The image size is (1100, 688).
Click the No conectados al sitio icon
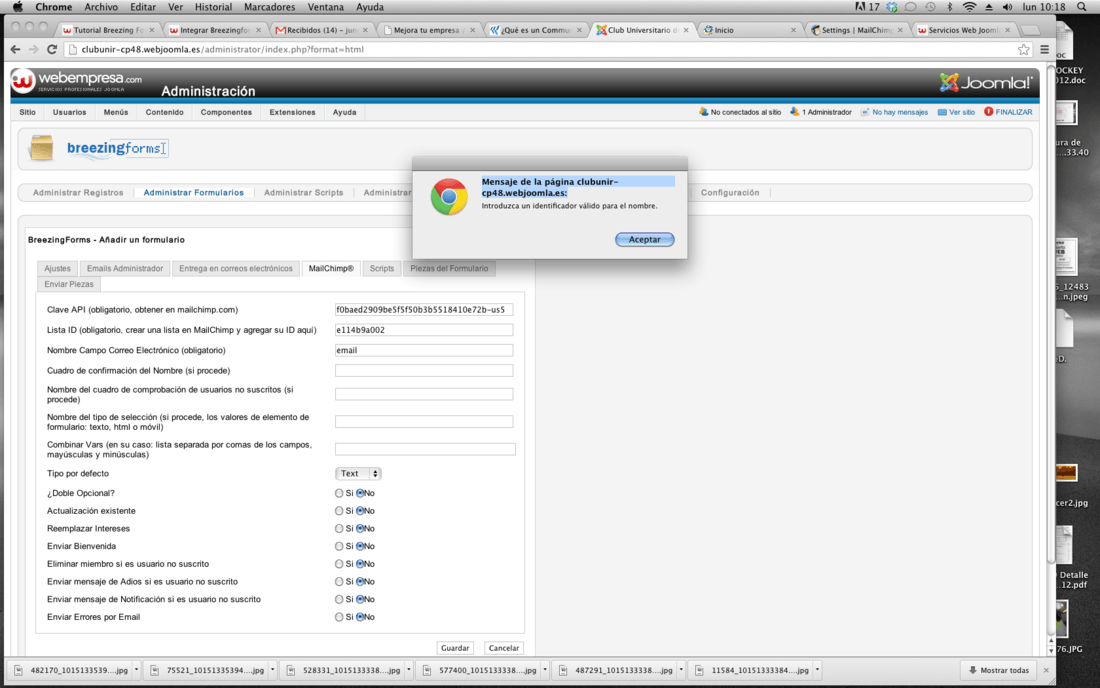[703, 112]
